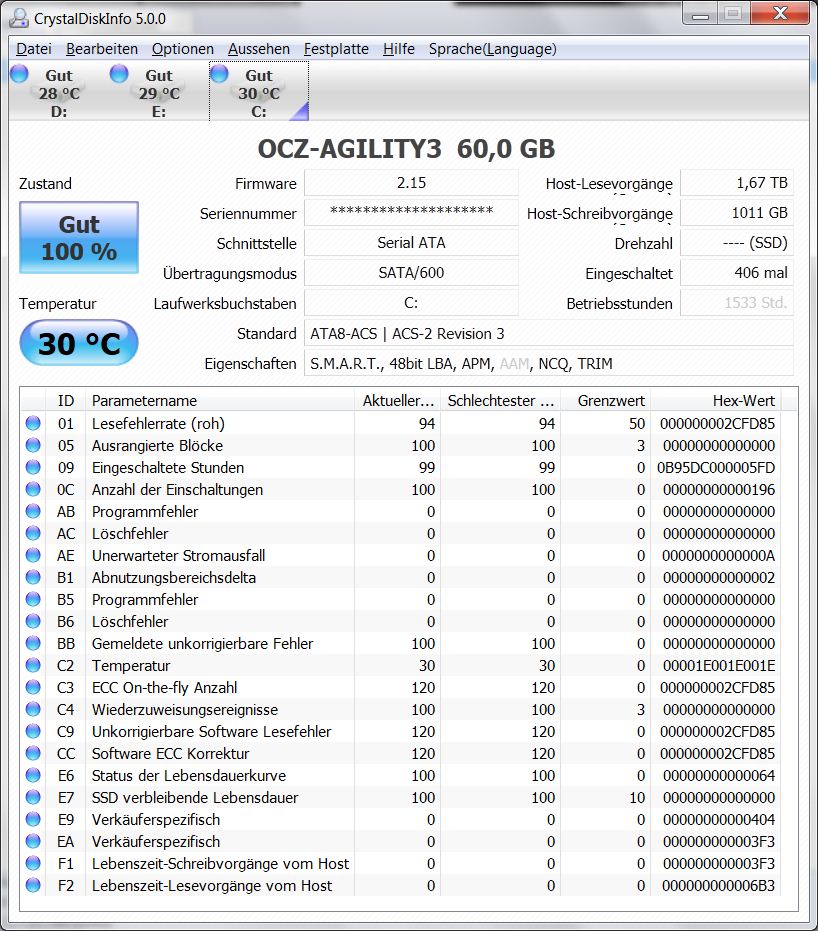The height and width of the screenshot is (931, 818).
Task: Open the Aussehen menu
Action: (259, 49)
